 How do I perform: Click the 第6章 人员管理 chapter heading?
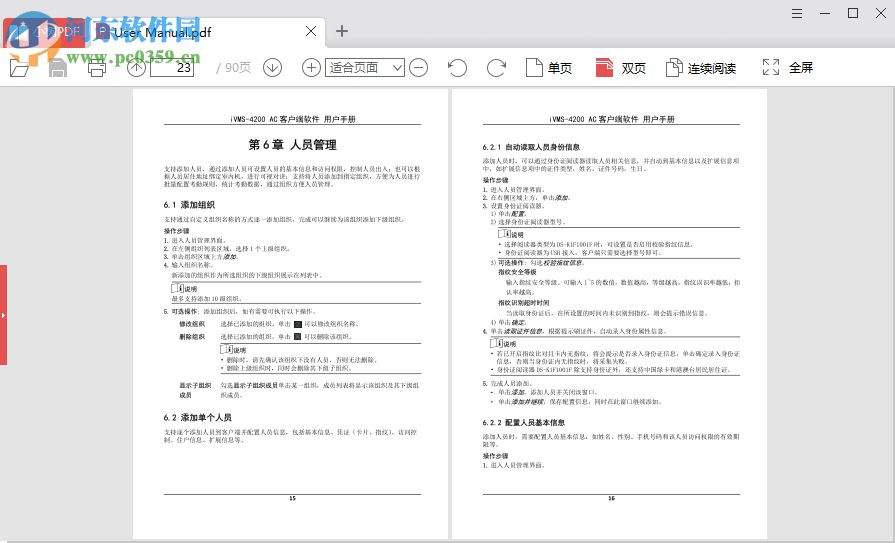(x=292, y=145)
